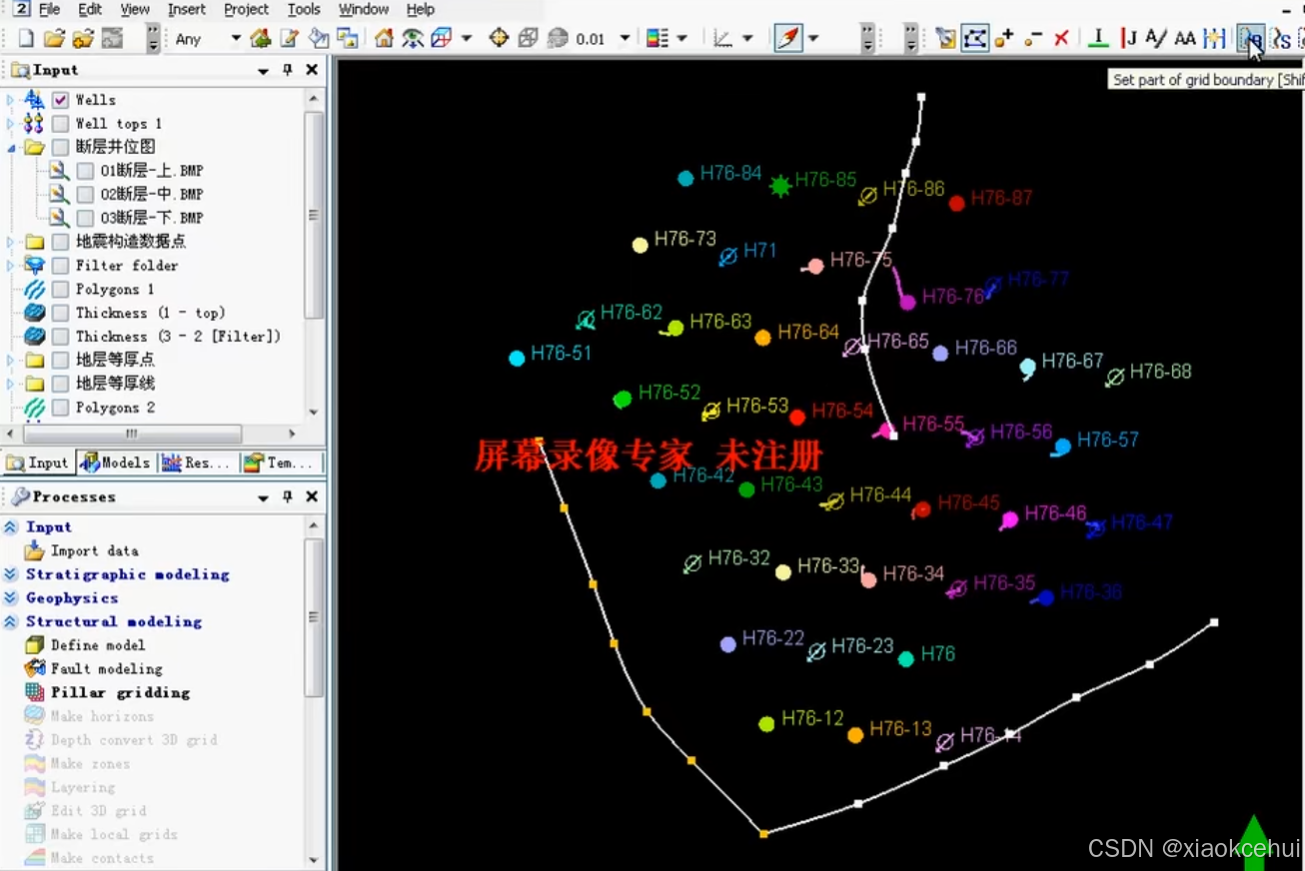Open the Any filter dropdown

pos(236,39)
